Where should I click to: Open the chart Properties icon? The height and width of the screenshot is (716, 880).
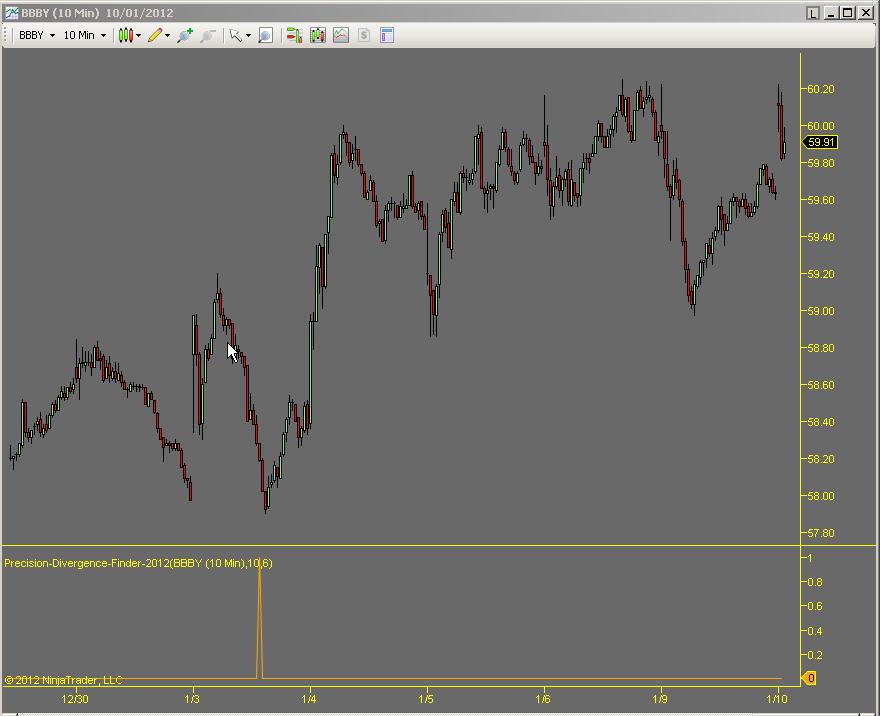coord(387,35)
